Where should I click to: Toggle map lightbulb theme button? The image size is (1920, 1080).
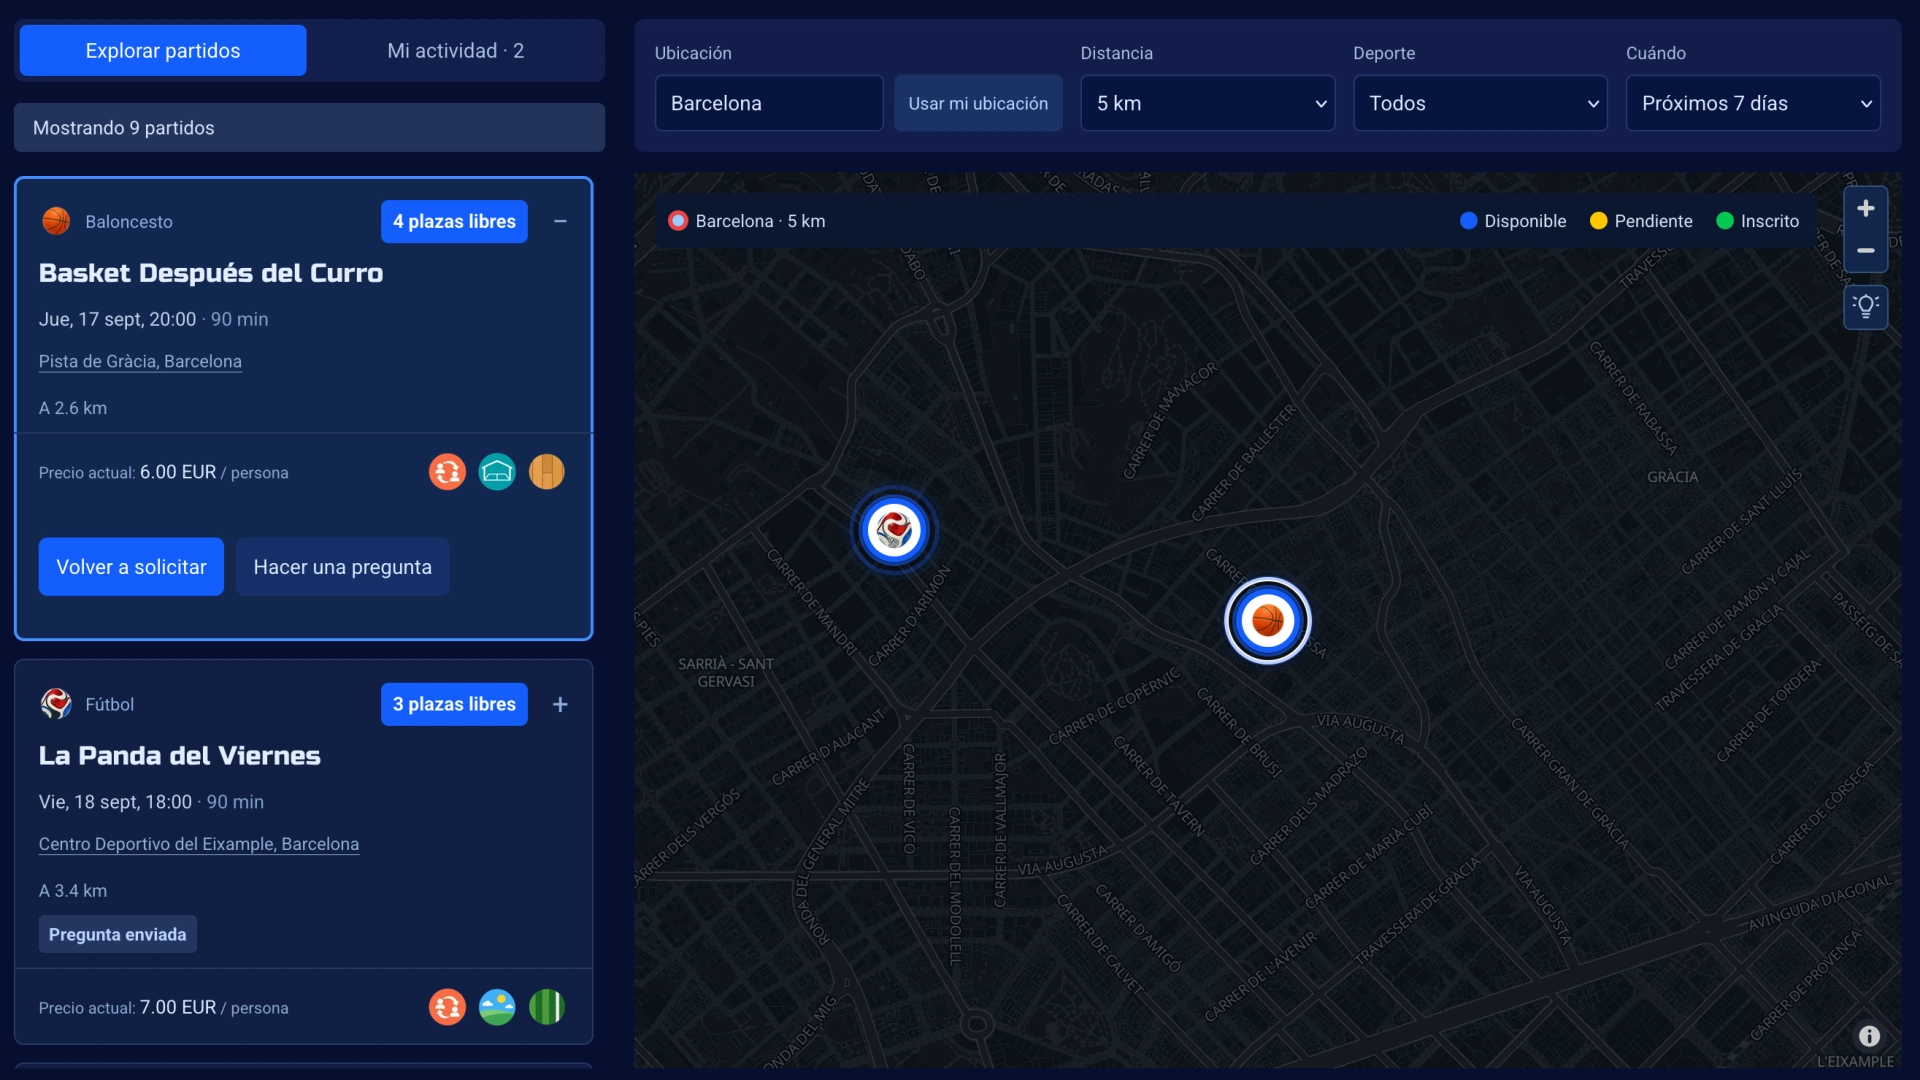point(1865,307)
